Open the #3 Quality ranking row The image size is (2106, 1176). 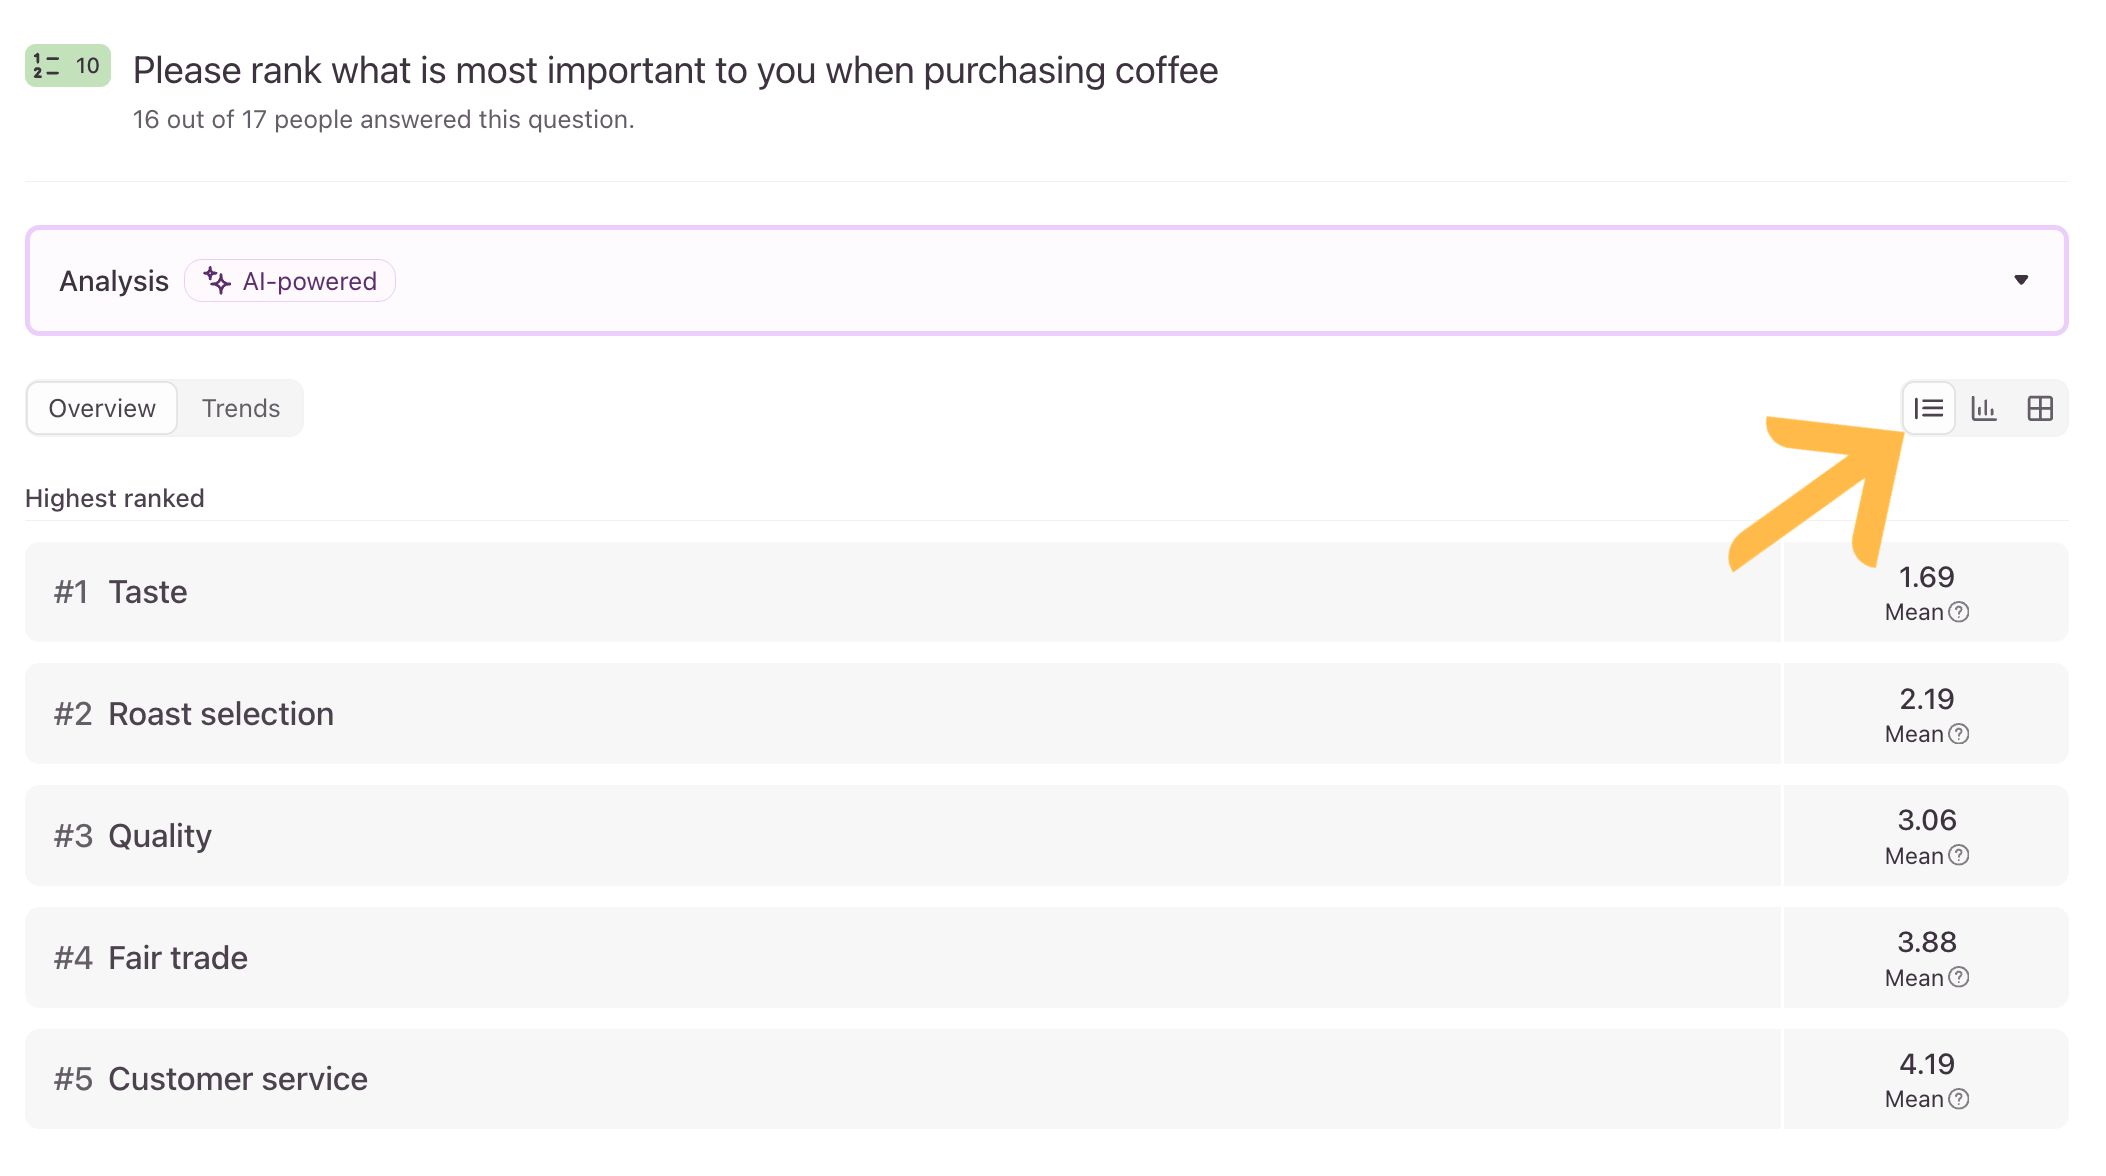(x=1046, y=836)
